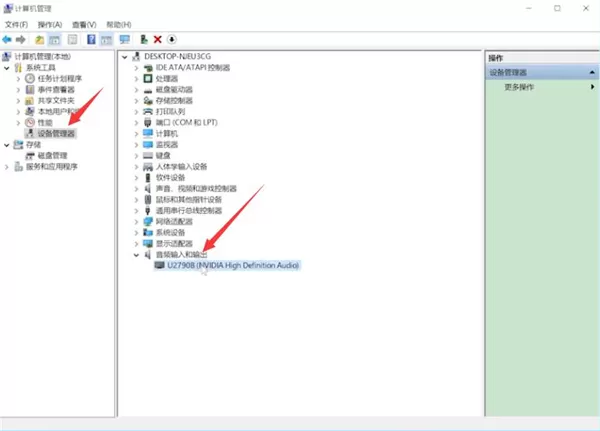Click the 任务计划程序 clock icon
Viewport: 600px width, 431px height.
tap(30, 78)
